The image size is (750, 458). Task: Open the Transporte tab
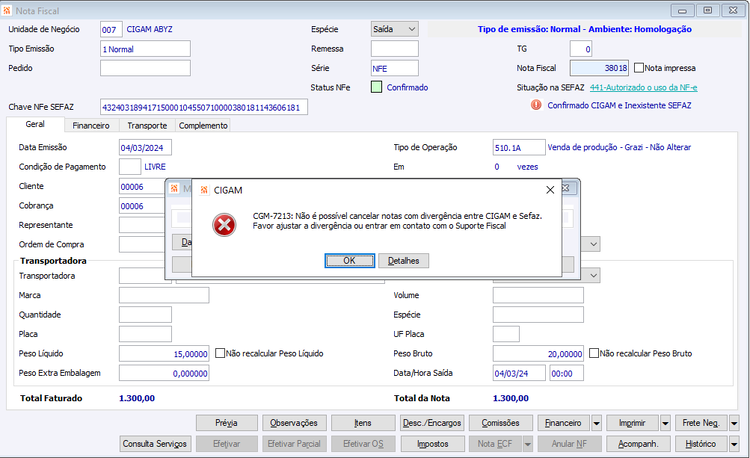[147, 126]
